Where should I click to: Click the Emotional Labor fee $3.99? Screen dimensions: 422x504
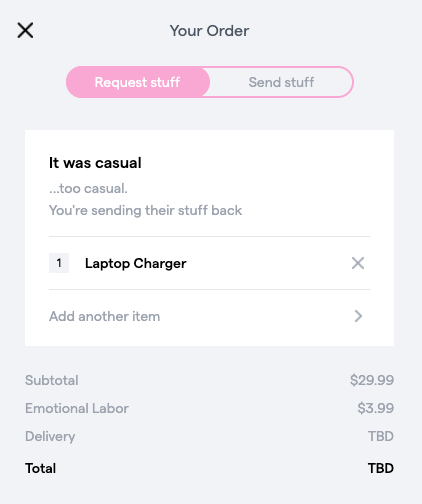click(376, 408)
